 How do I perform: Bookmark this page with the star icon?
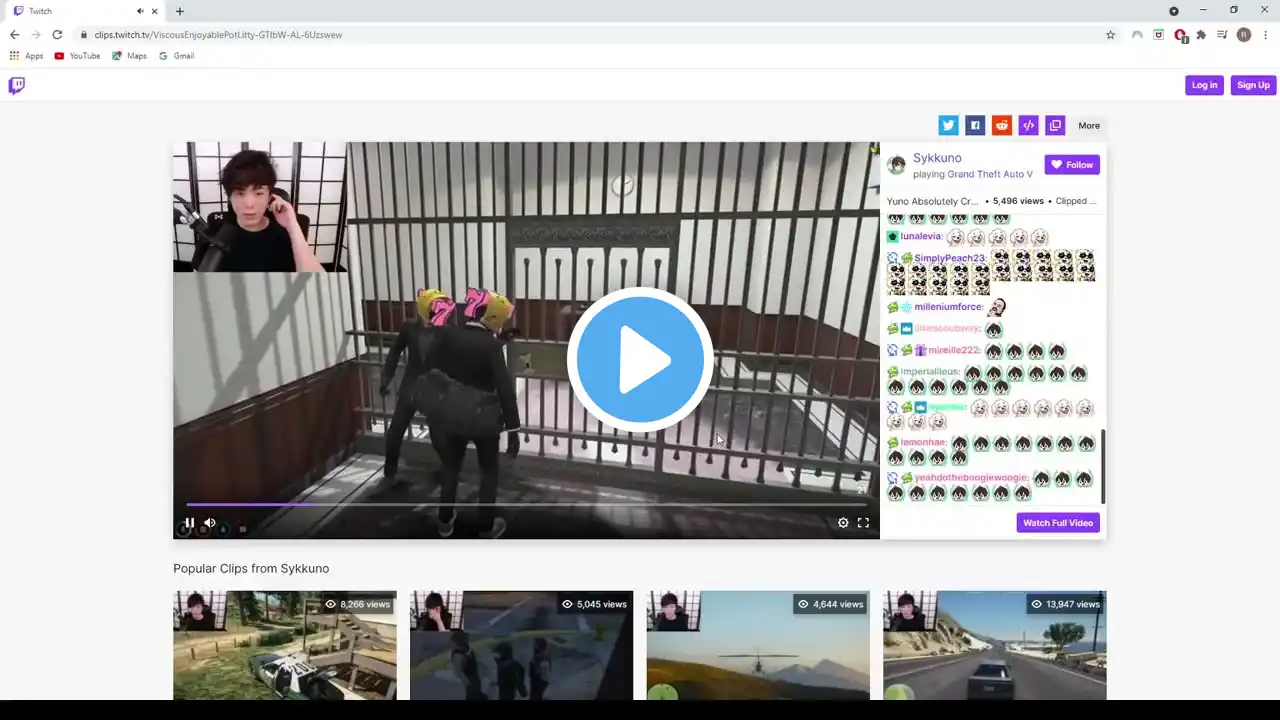[1110, 35]
